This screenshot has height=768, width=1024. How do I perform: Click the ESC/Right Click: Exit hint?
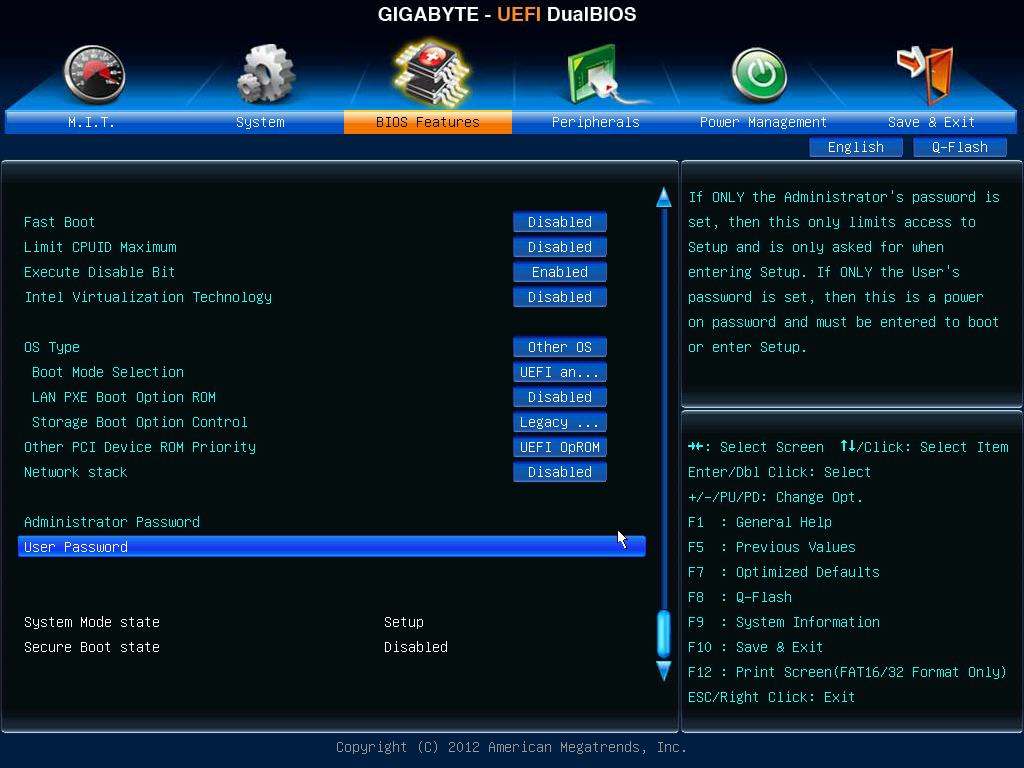(x=771, y=697)
